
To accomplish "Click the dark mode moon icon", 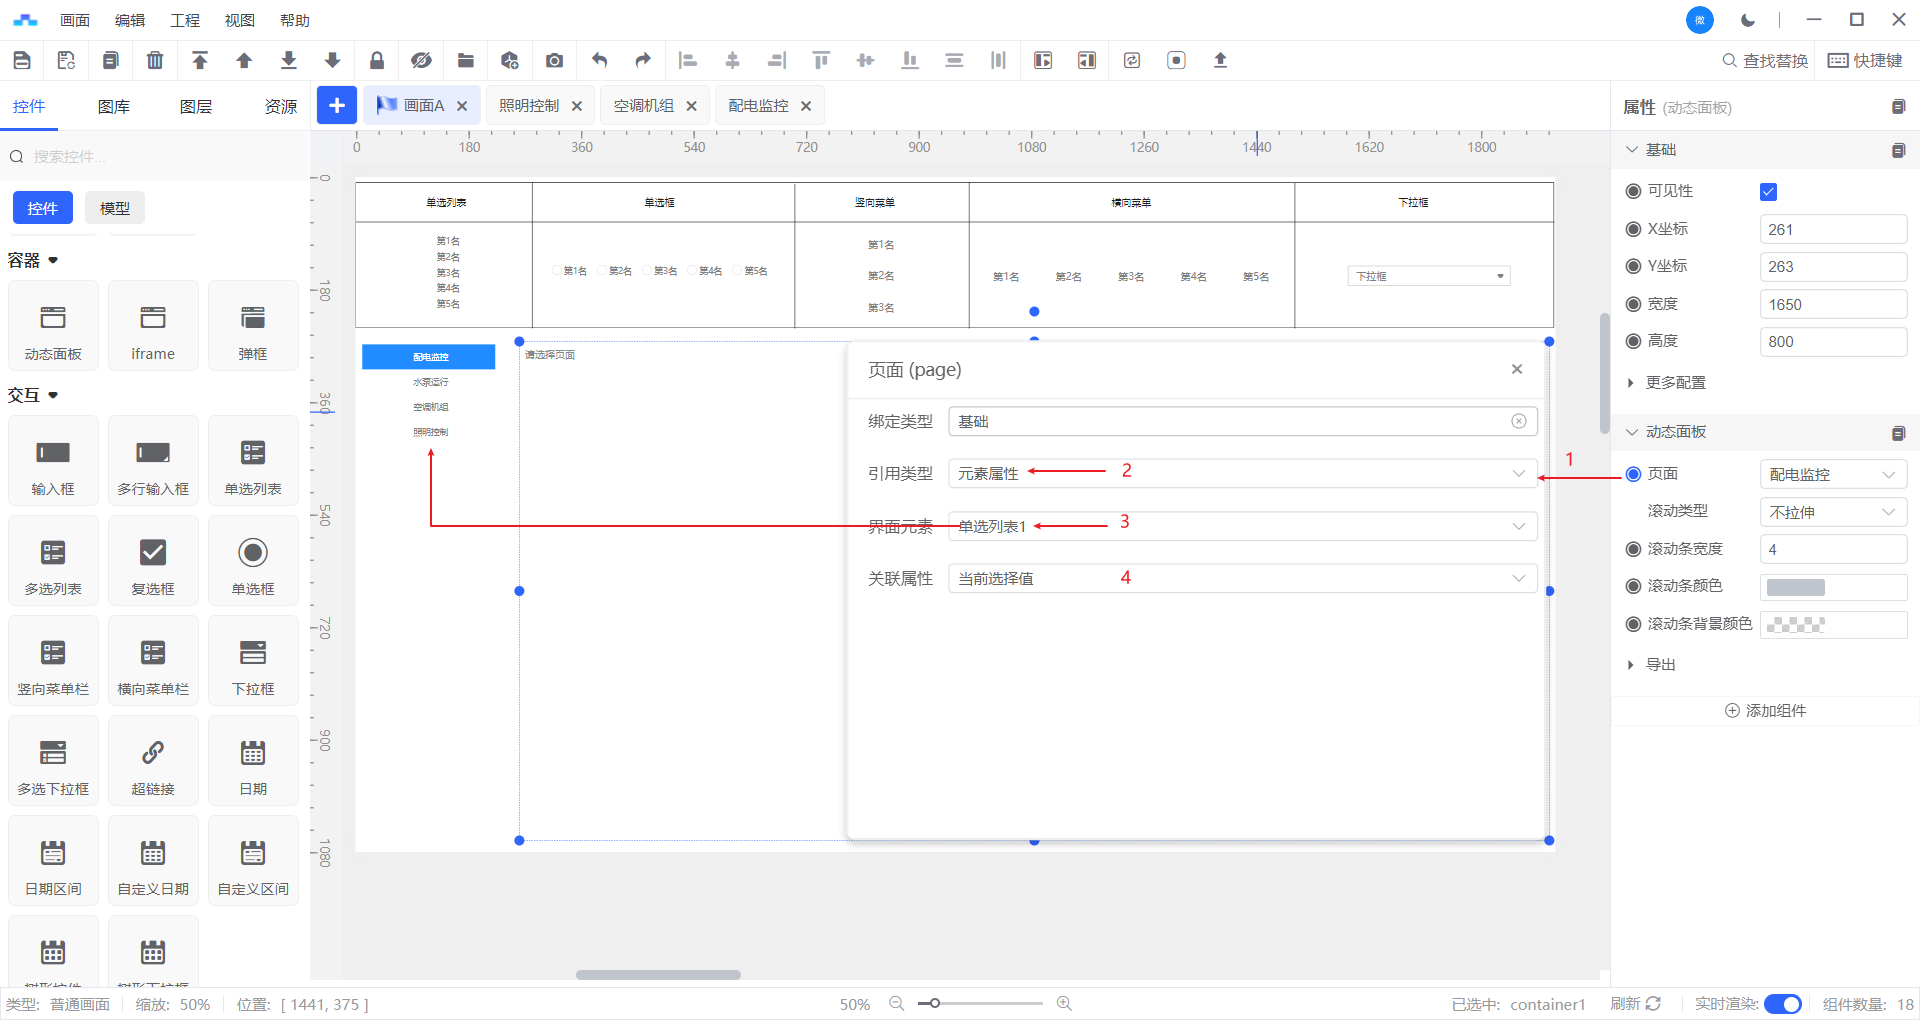I will [x=1748, y=20].
